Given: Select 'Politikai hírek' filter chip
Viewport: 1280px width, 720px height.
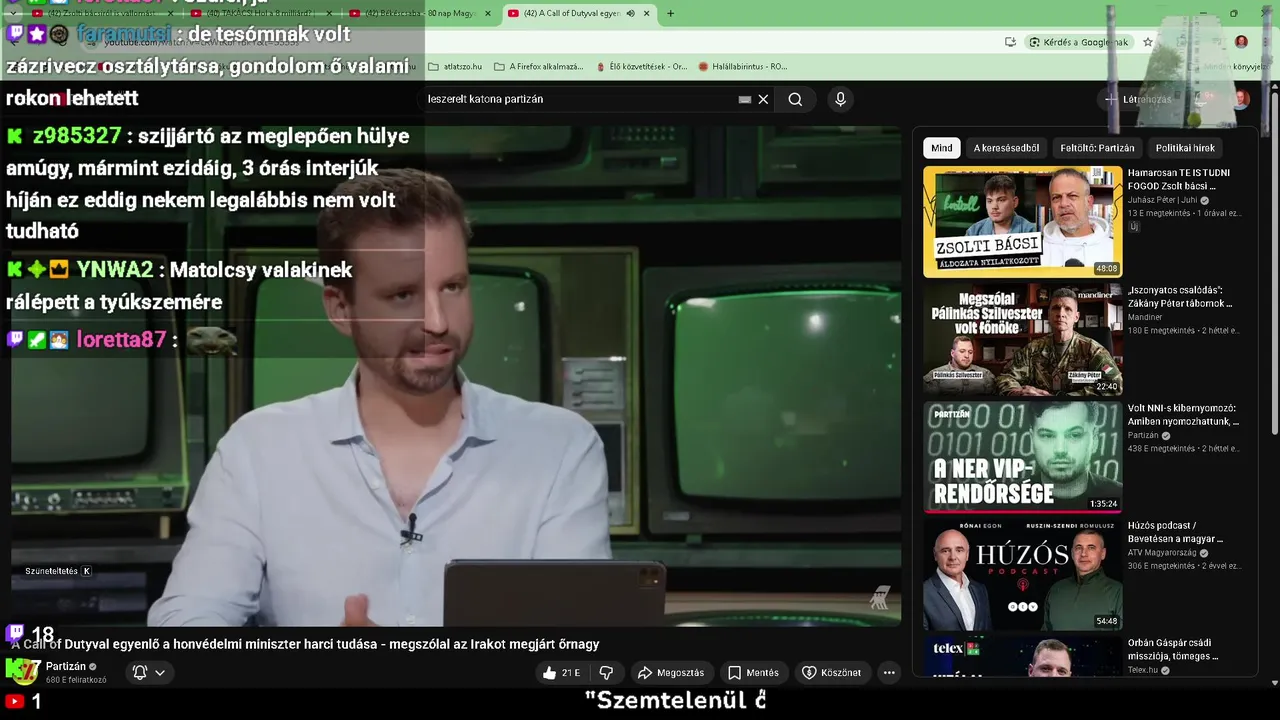Looking at the screenshot, I should pos(1185,148).
